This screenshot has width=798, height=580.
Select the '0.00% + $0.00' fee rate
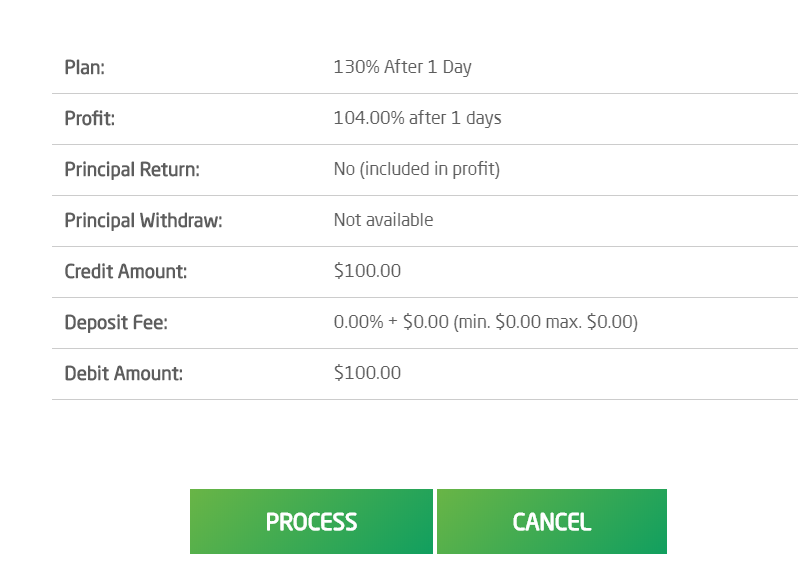tap(391, 323)
